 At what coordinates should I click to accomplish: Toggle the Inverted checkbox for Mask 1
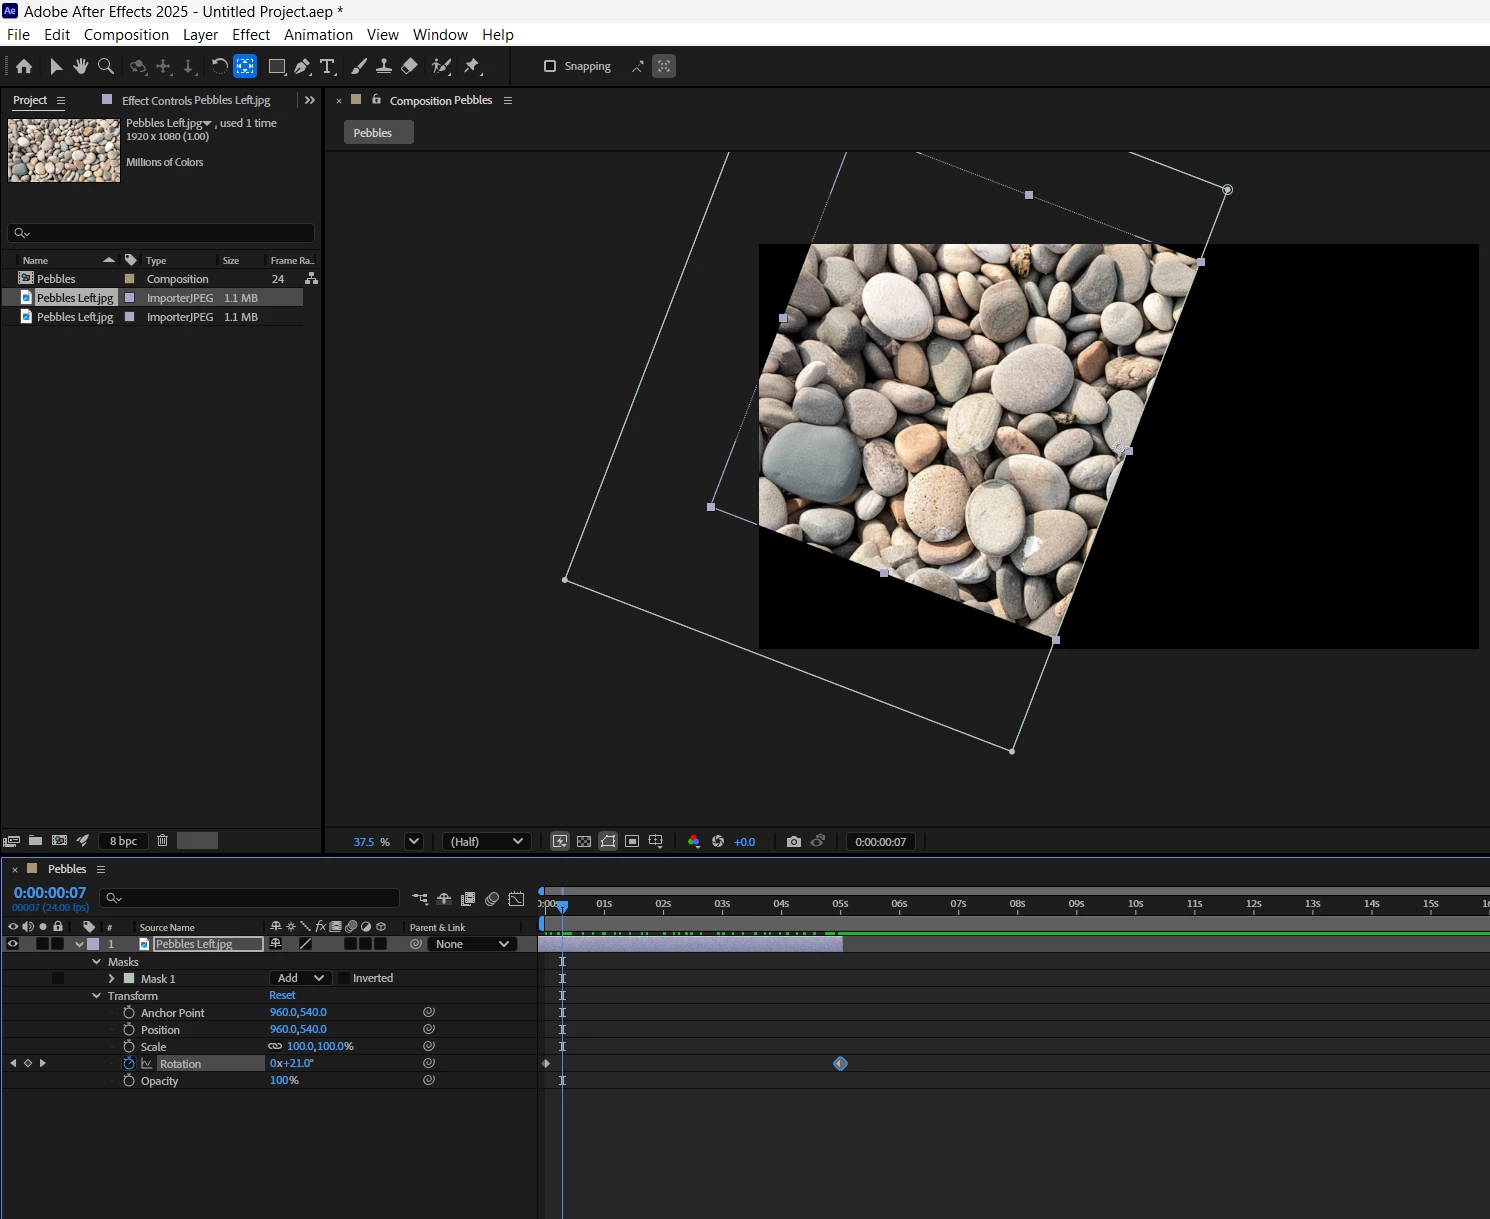(x=344, y=978)
